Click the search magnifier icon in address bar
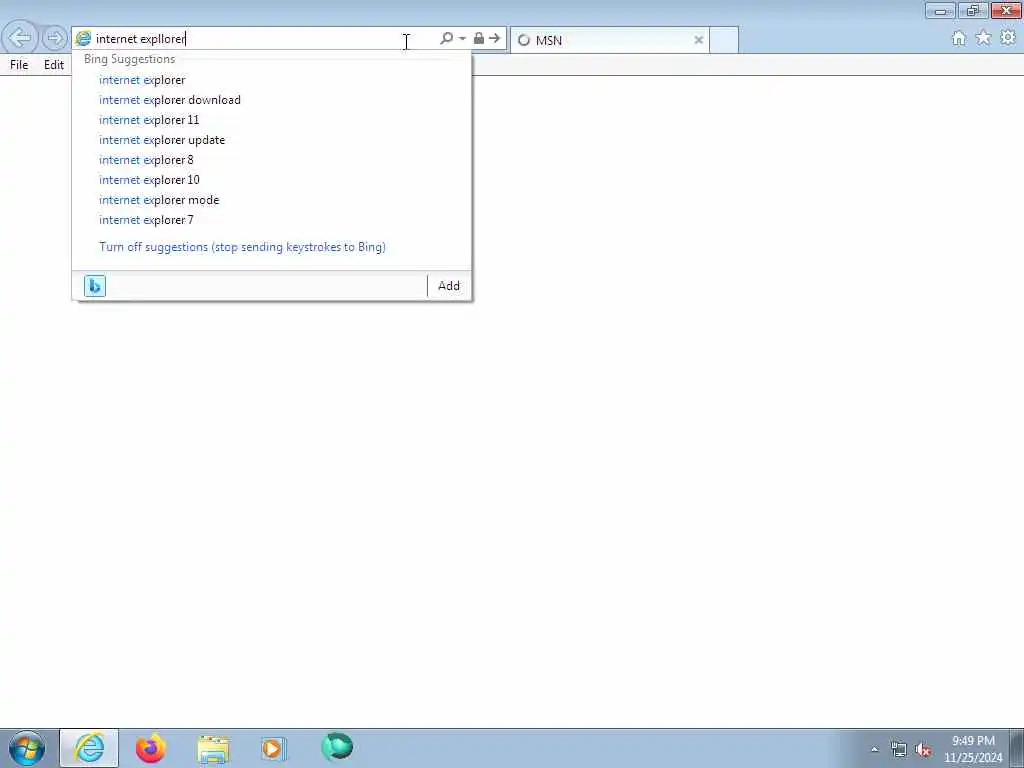Viewport: 1024px width, 768px height. coord(447,39)
